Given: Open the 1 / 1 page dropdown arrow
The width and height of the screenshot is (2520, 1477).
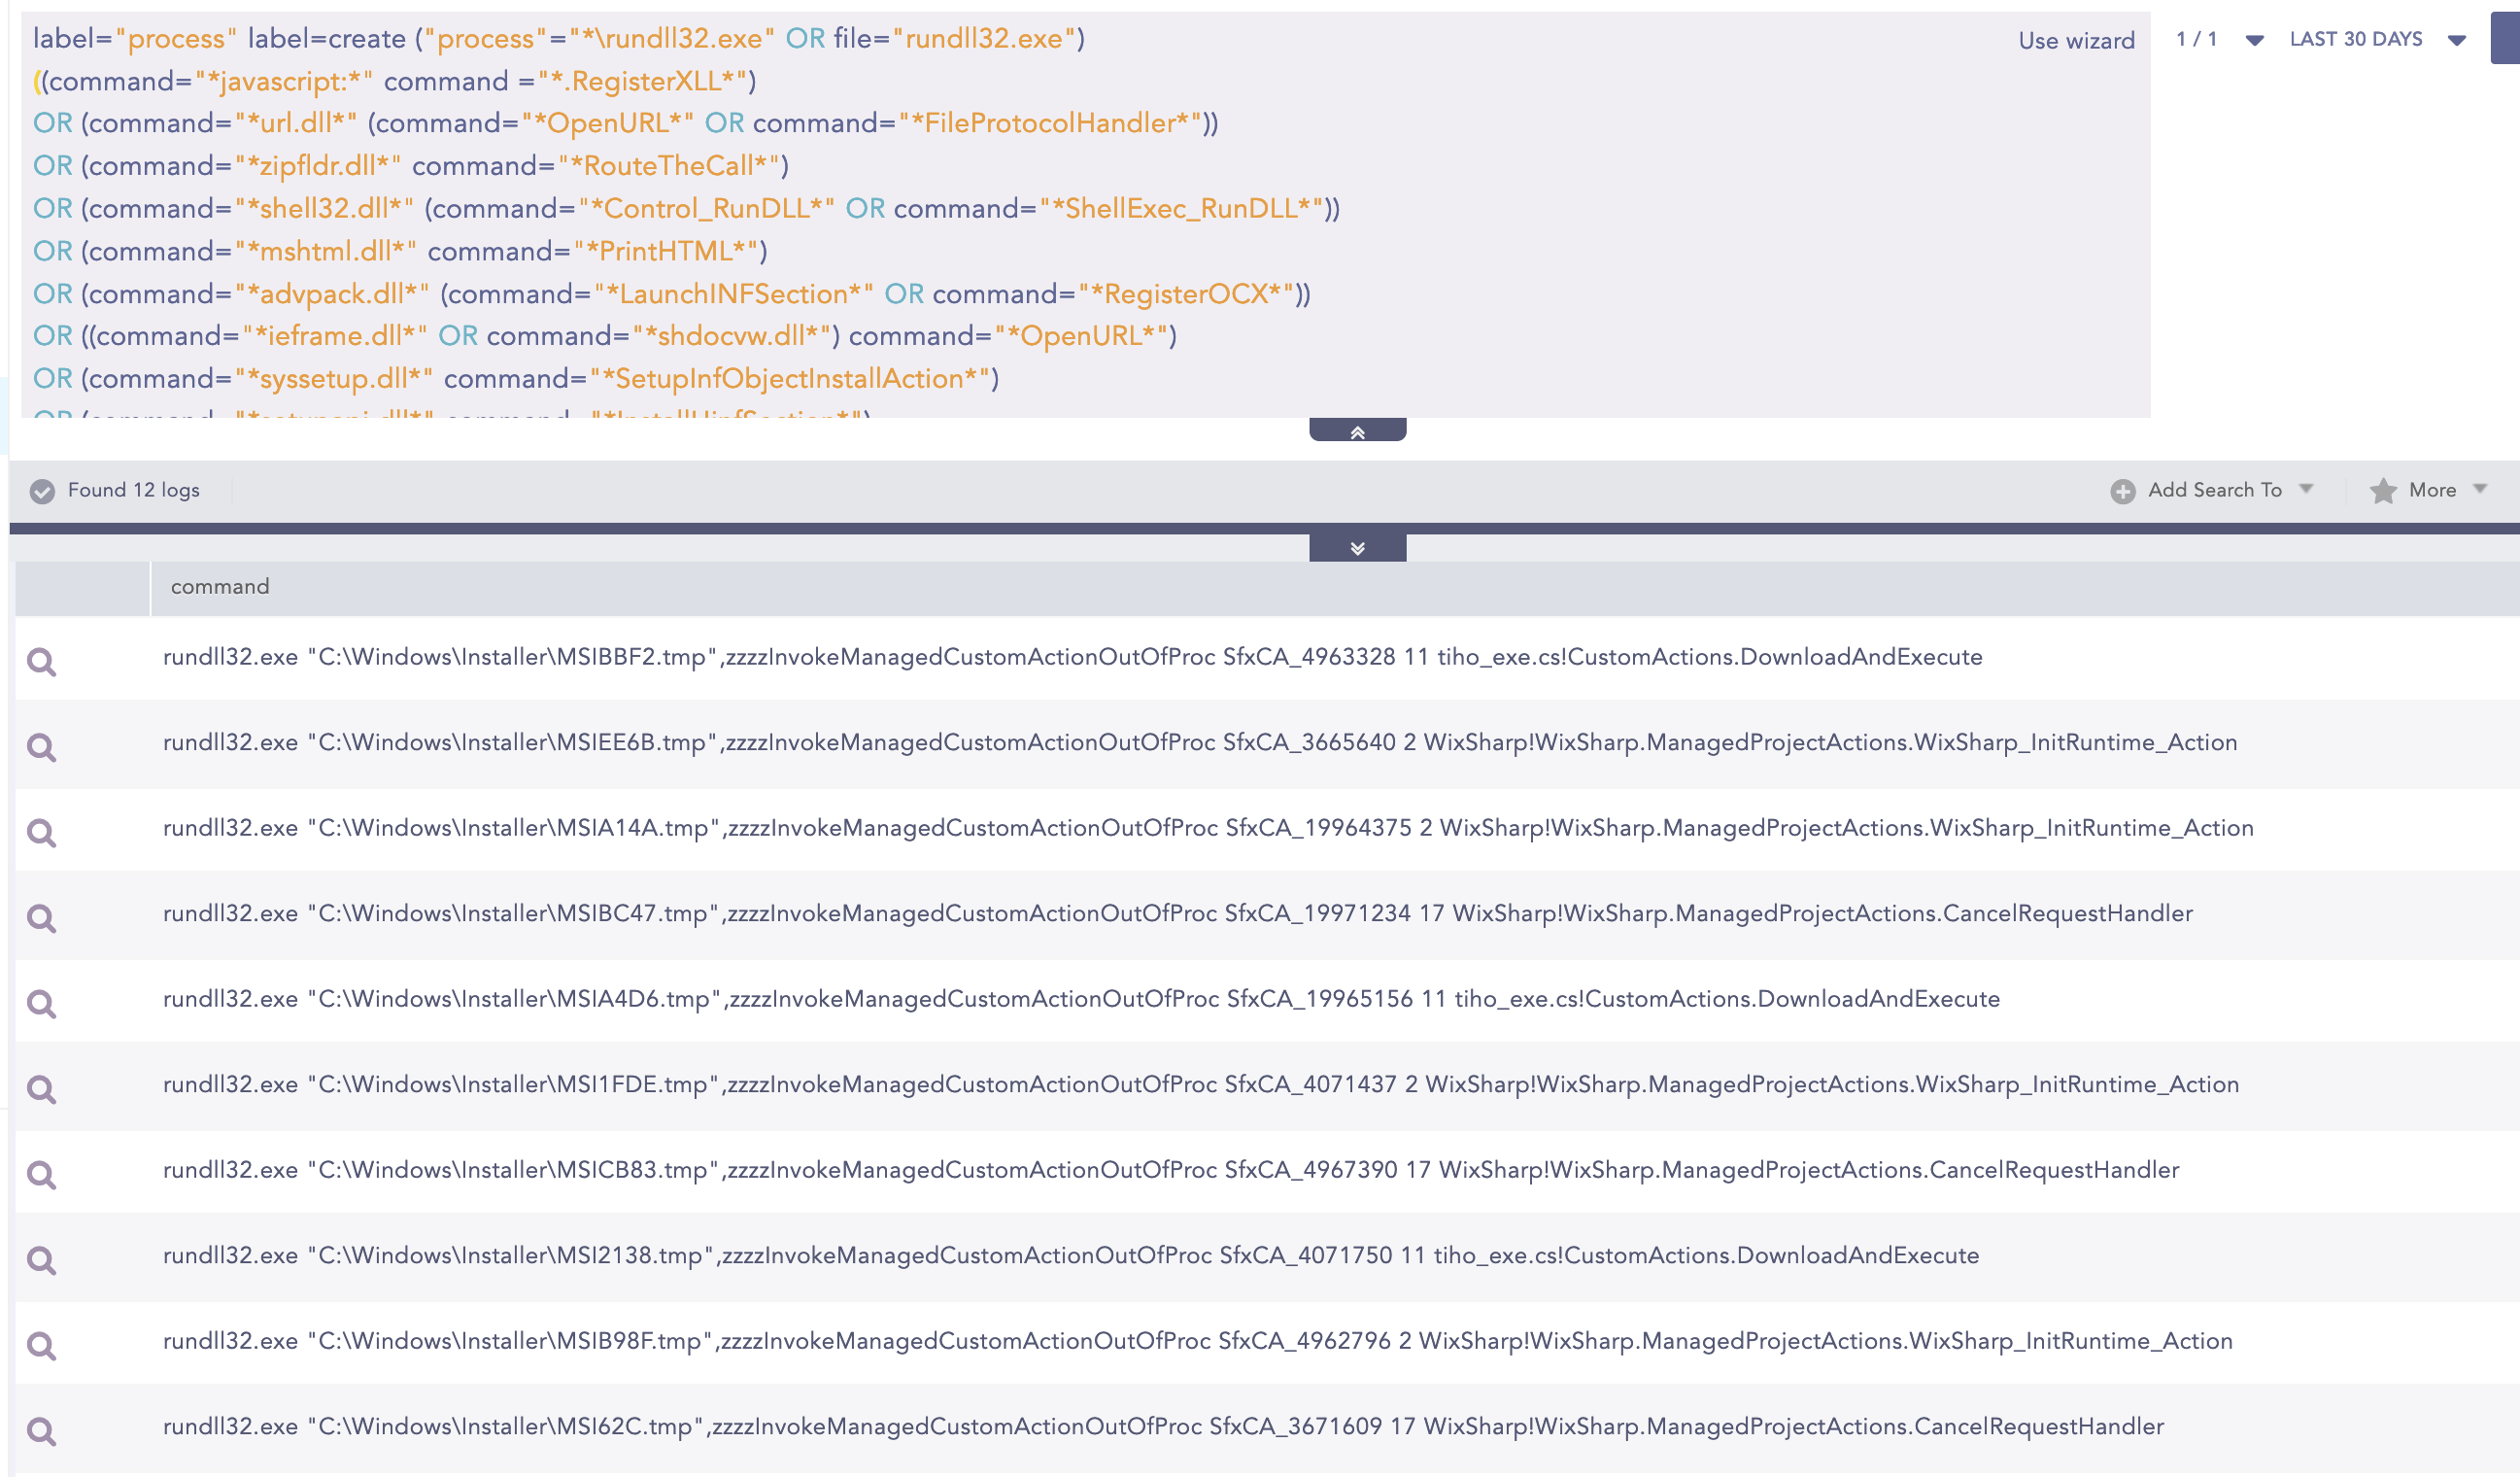Looking at the screenshot, I should [x=2254, y=40].
